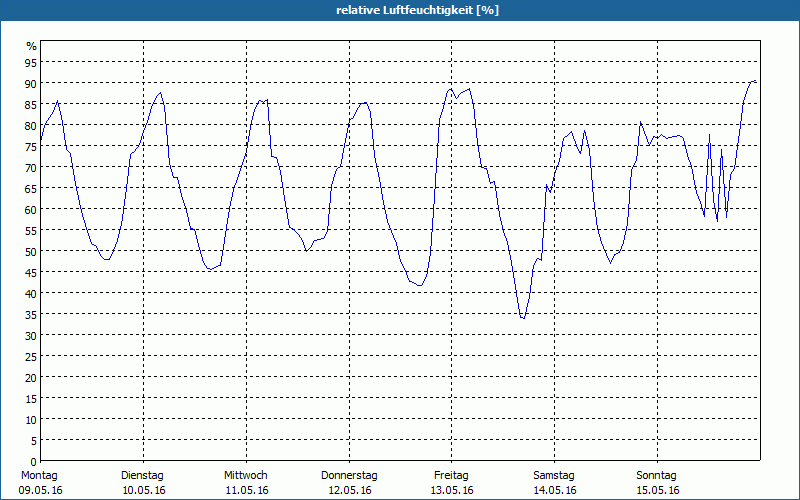Click the y-axis value '70'

[x=31, y=168]
